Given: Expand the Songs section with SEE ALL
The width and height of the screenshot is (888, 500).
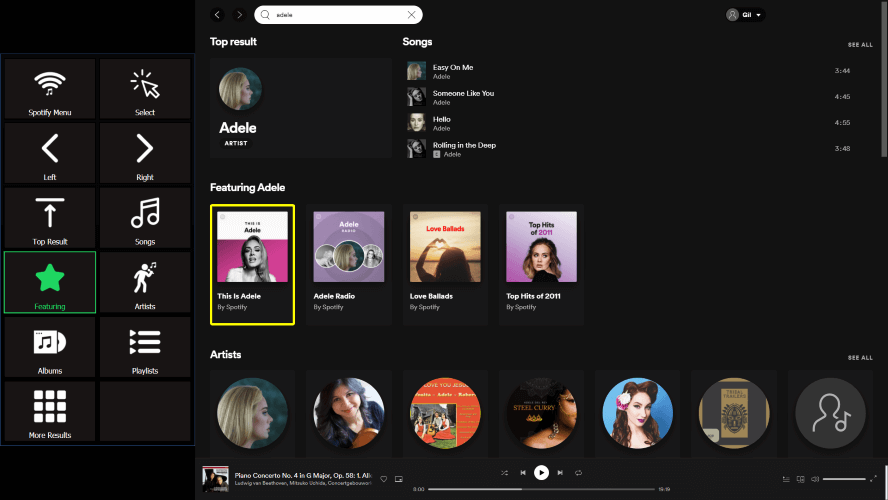Looking at the screenshot, I should tap(860, 45).
